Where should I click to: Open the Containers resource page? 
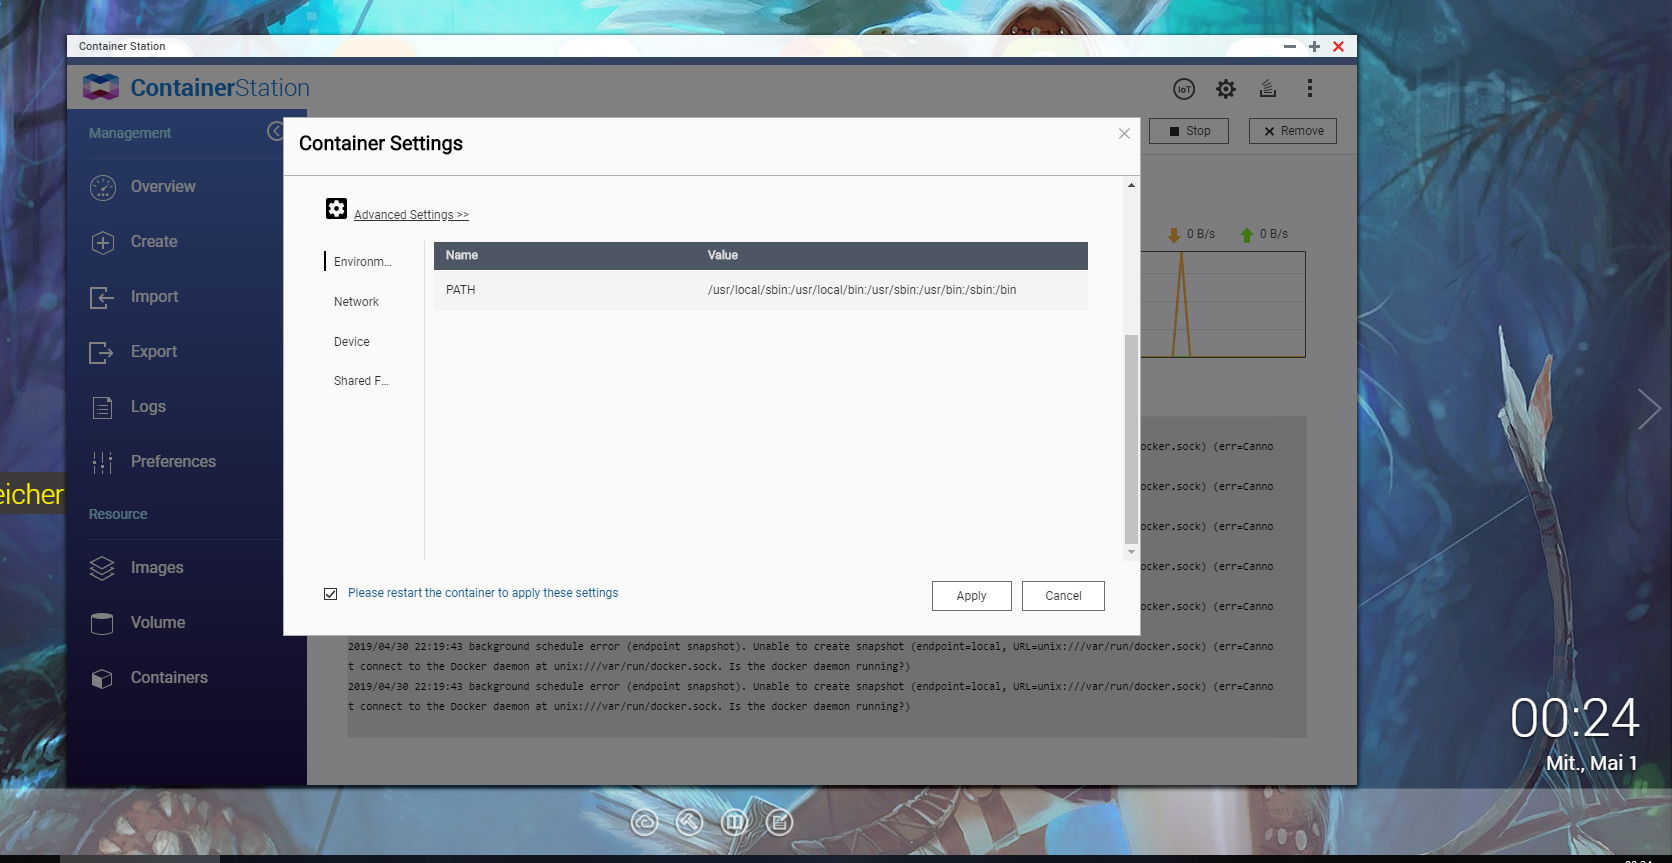(169, 678)
